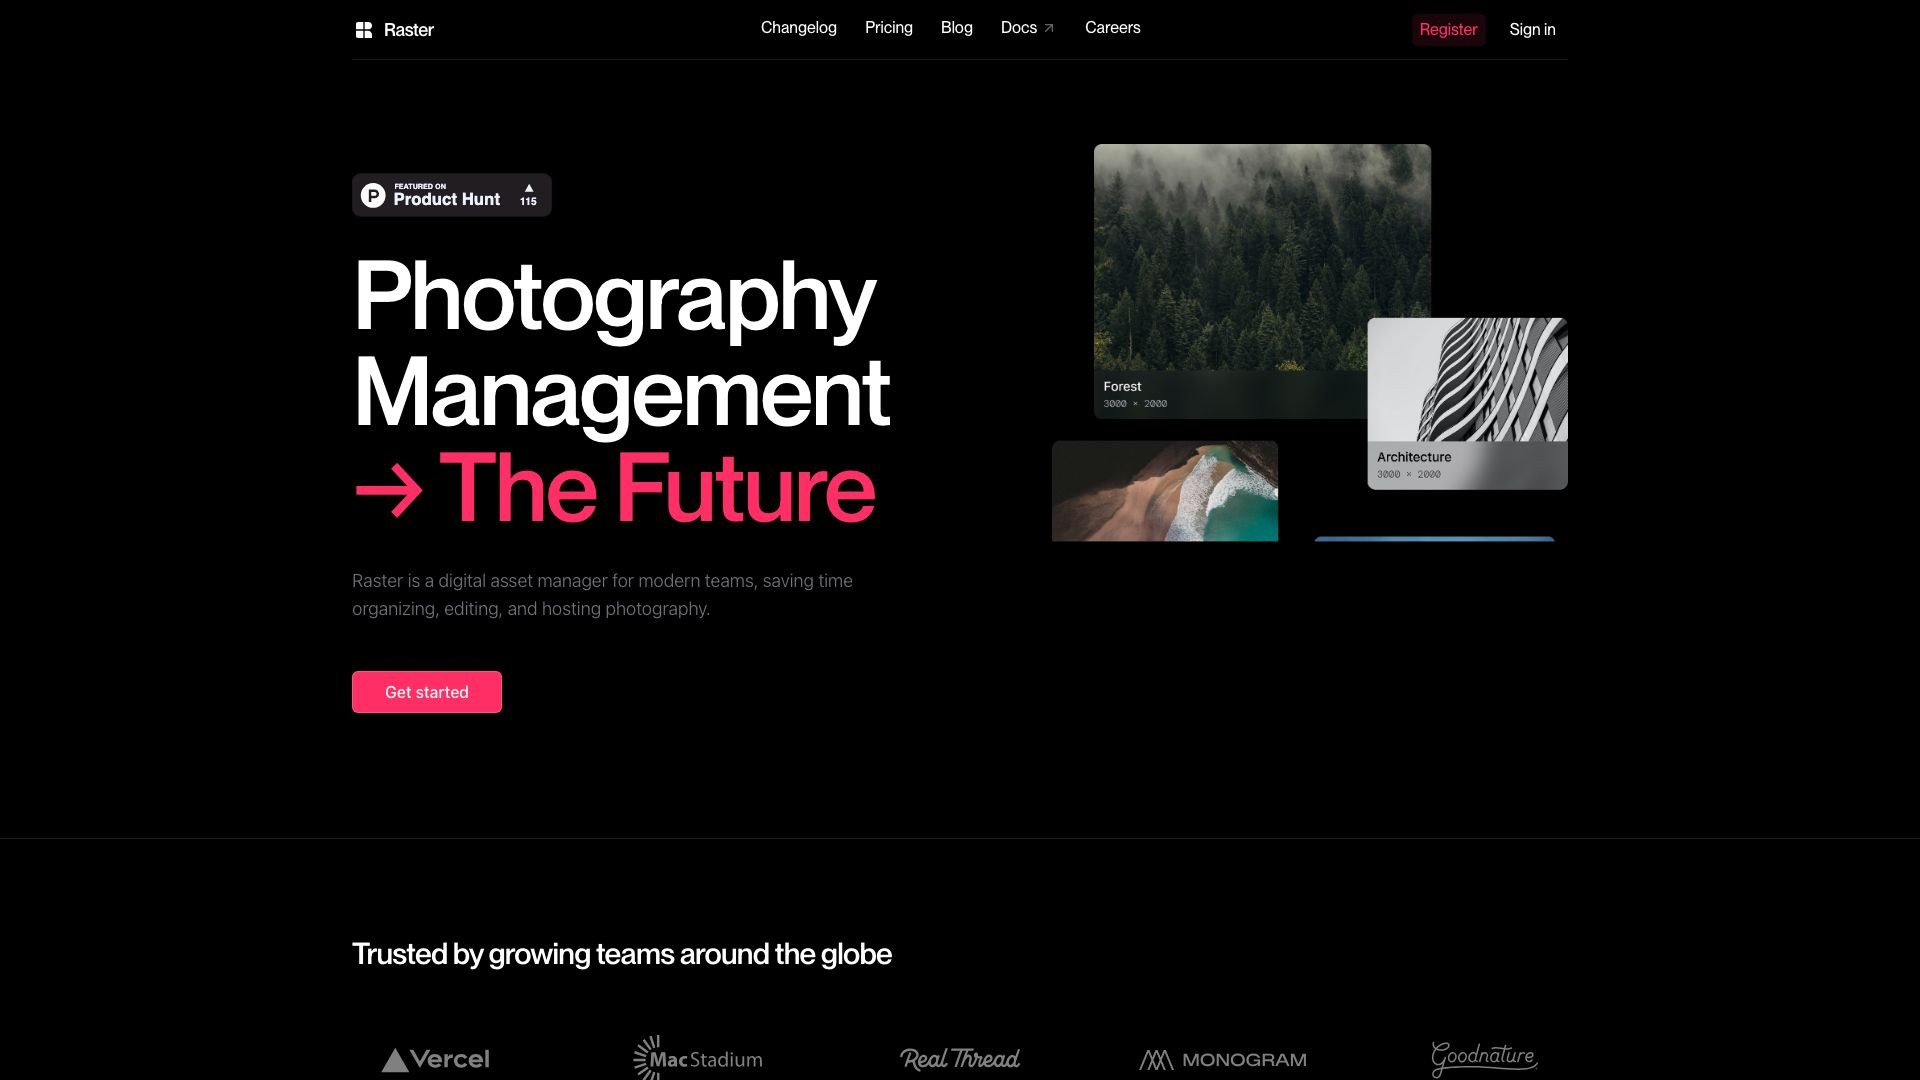The height and width of the screenshot is (1080, 1920).
Task: Click the Raster logo icon
Action: [364, 30]
